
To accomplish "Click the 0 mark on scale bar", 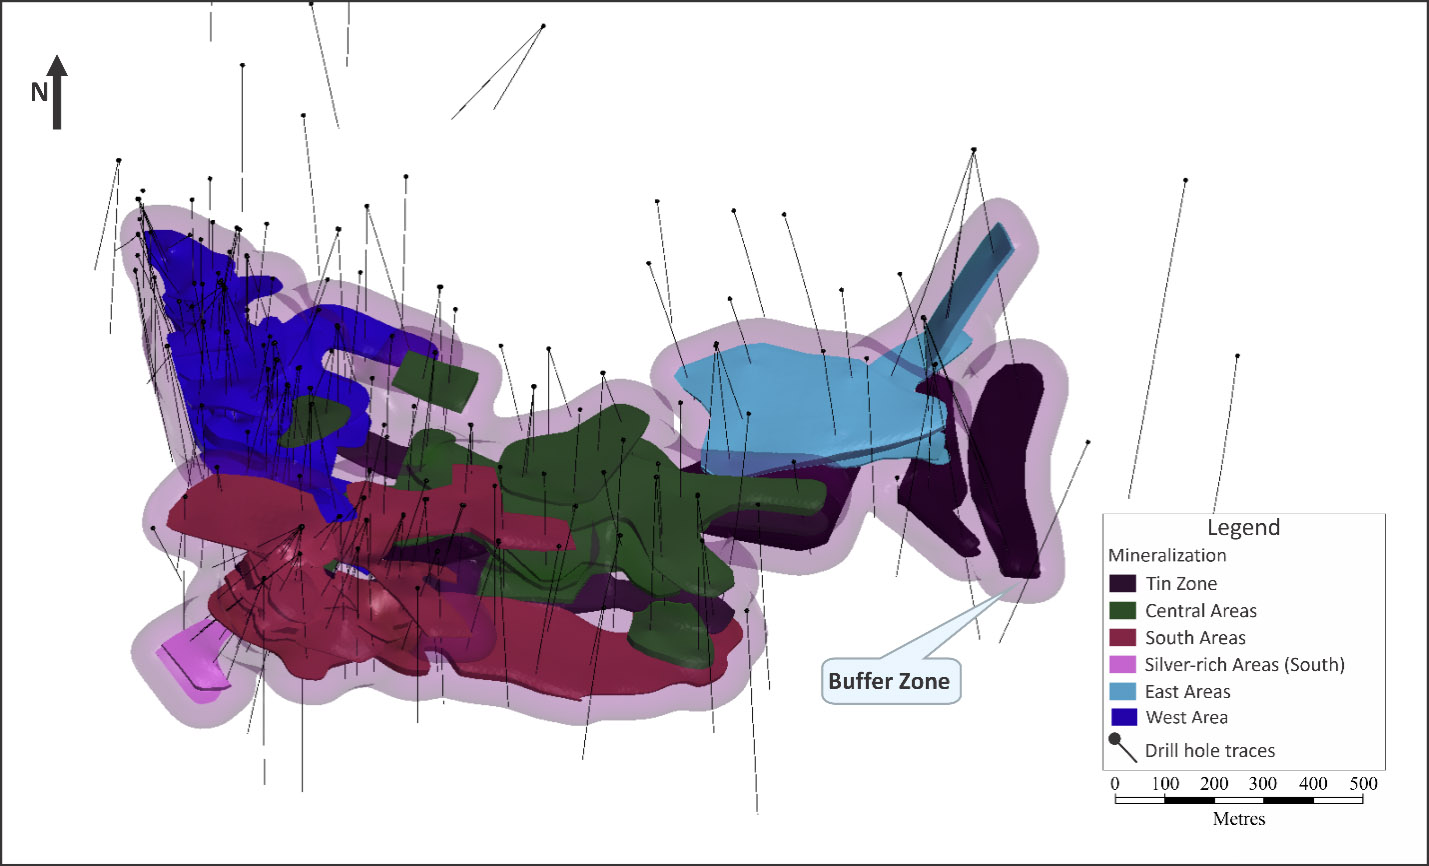I will click(1115, 784).
